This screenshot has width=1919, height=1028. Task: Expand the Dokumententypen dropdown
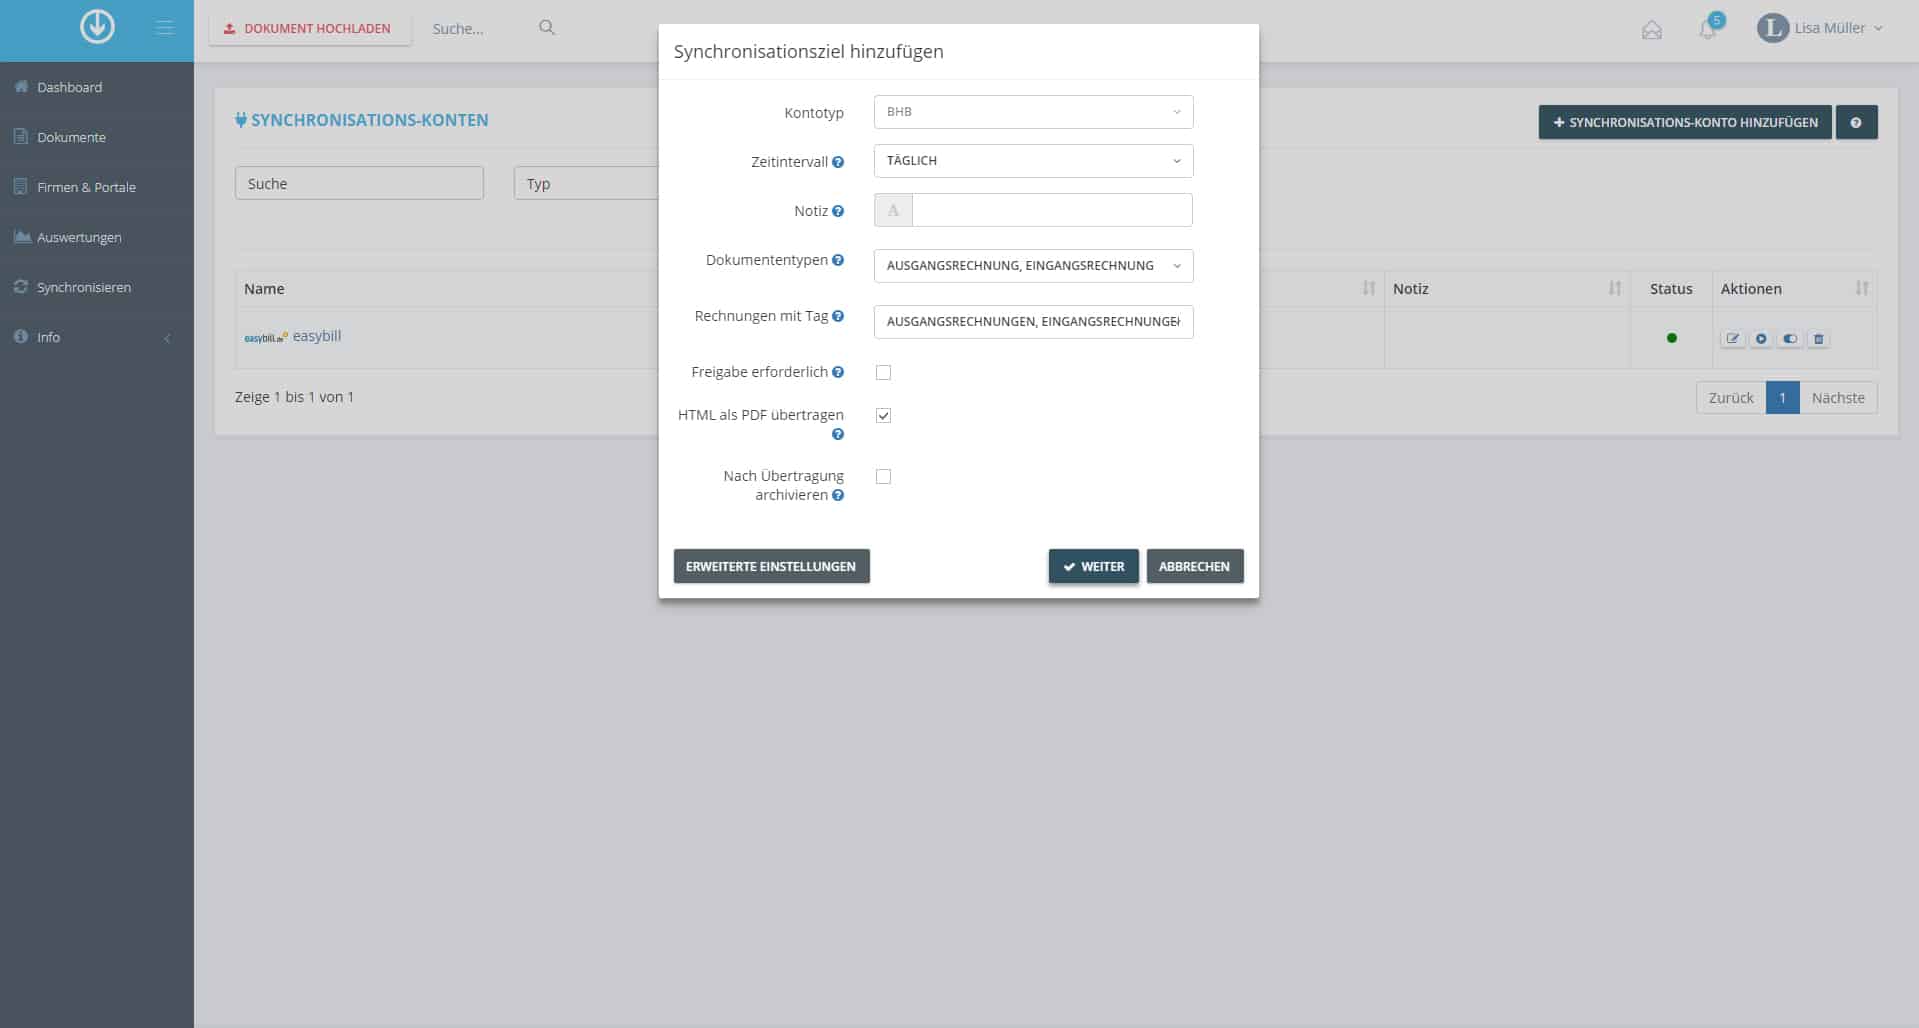(x=1033, y=266)
